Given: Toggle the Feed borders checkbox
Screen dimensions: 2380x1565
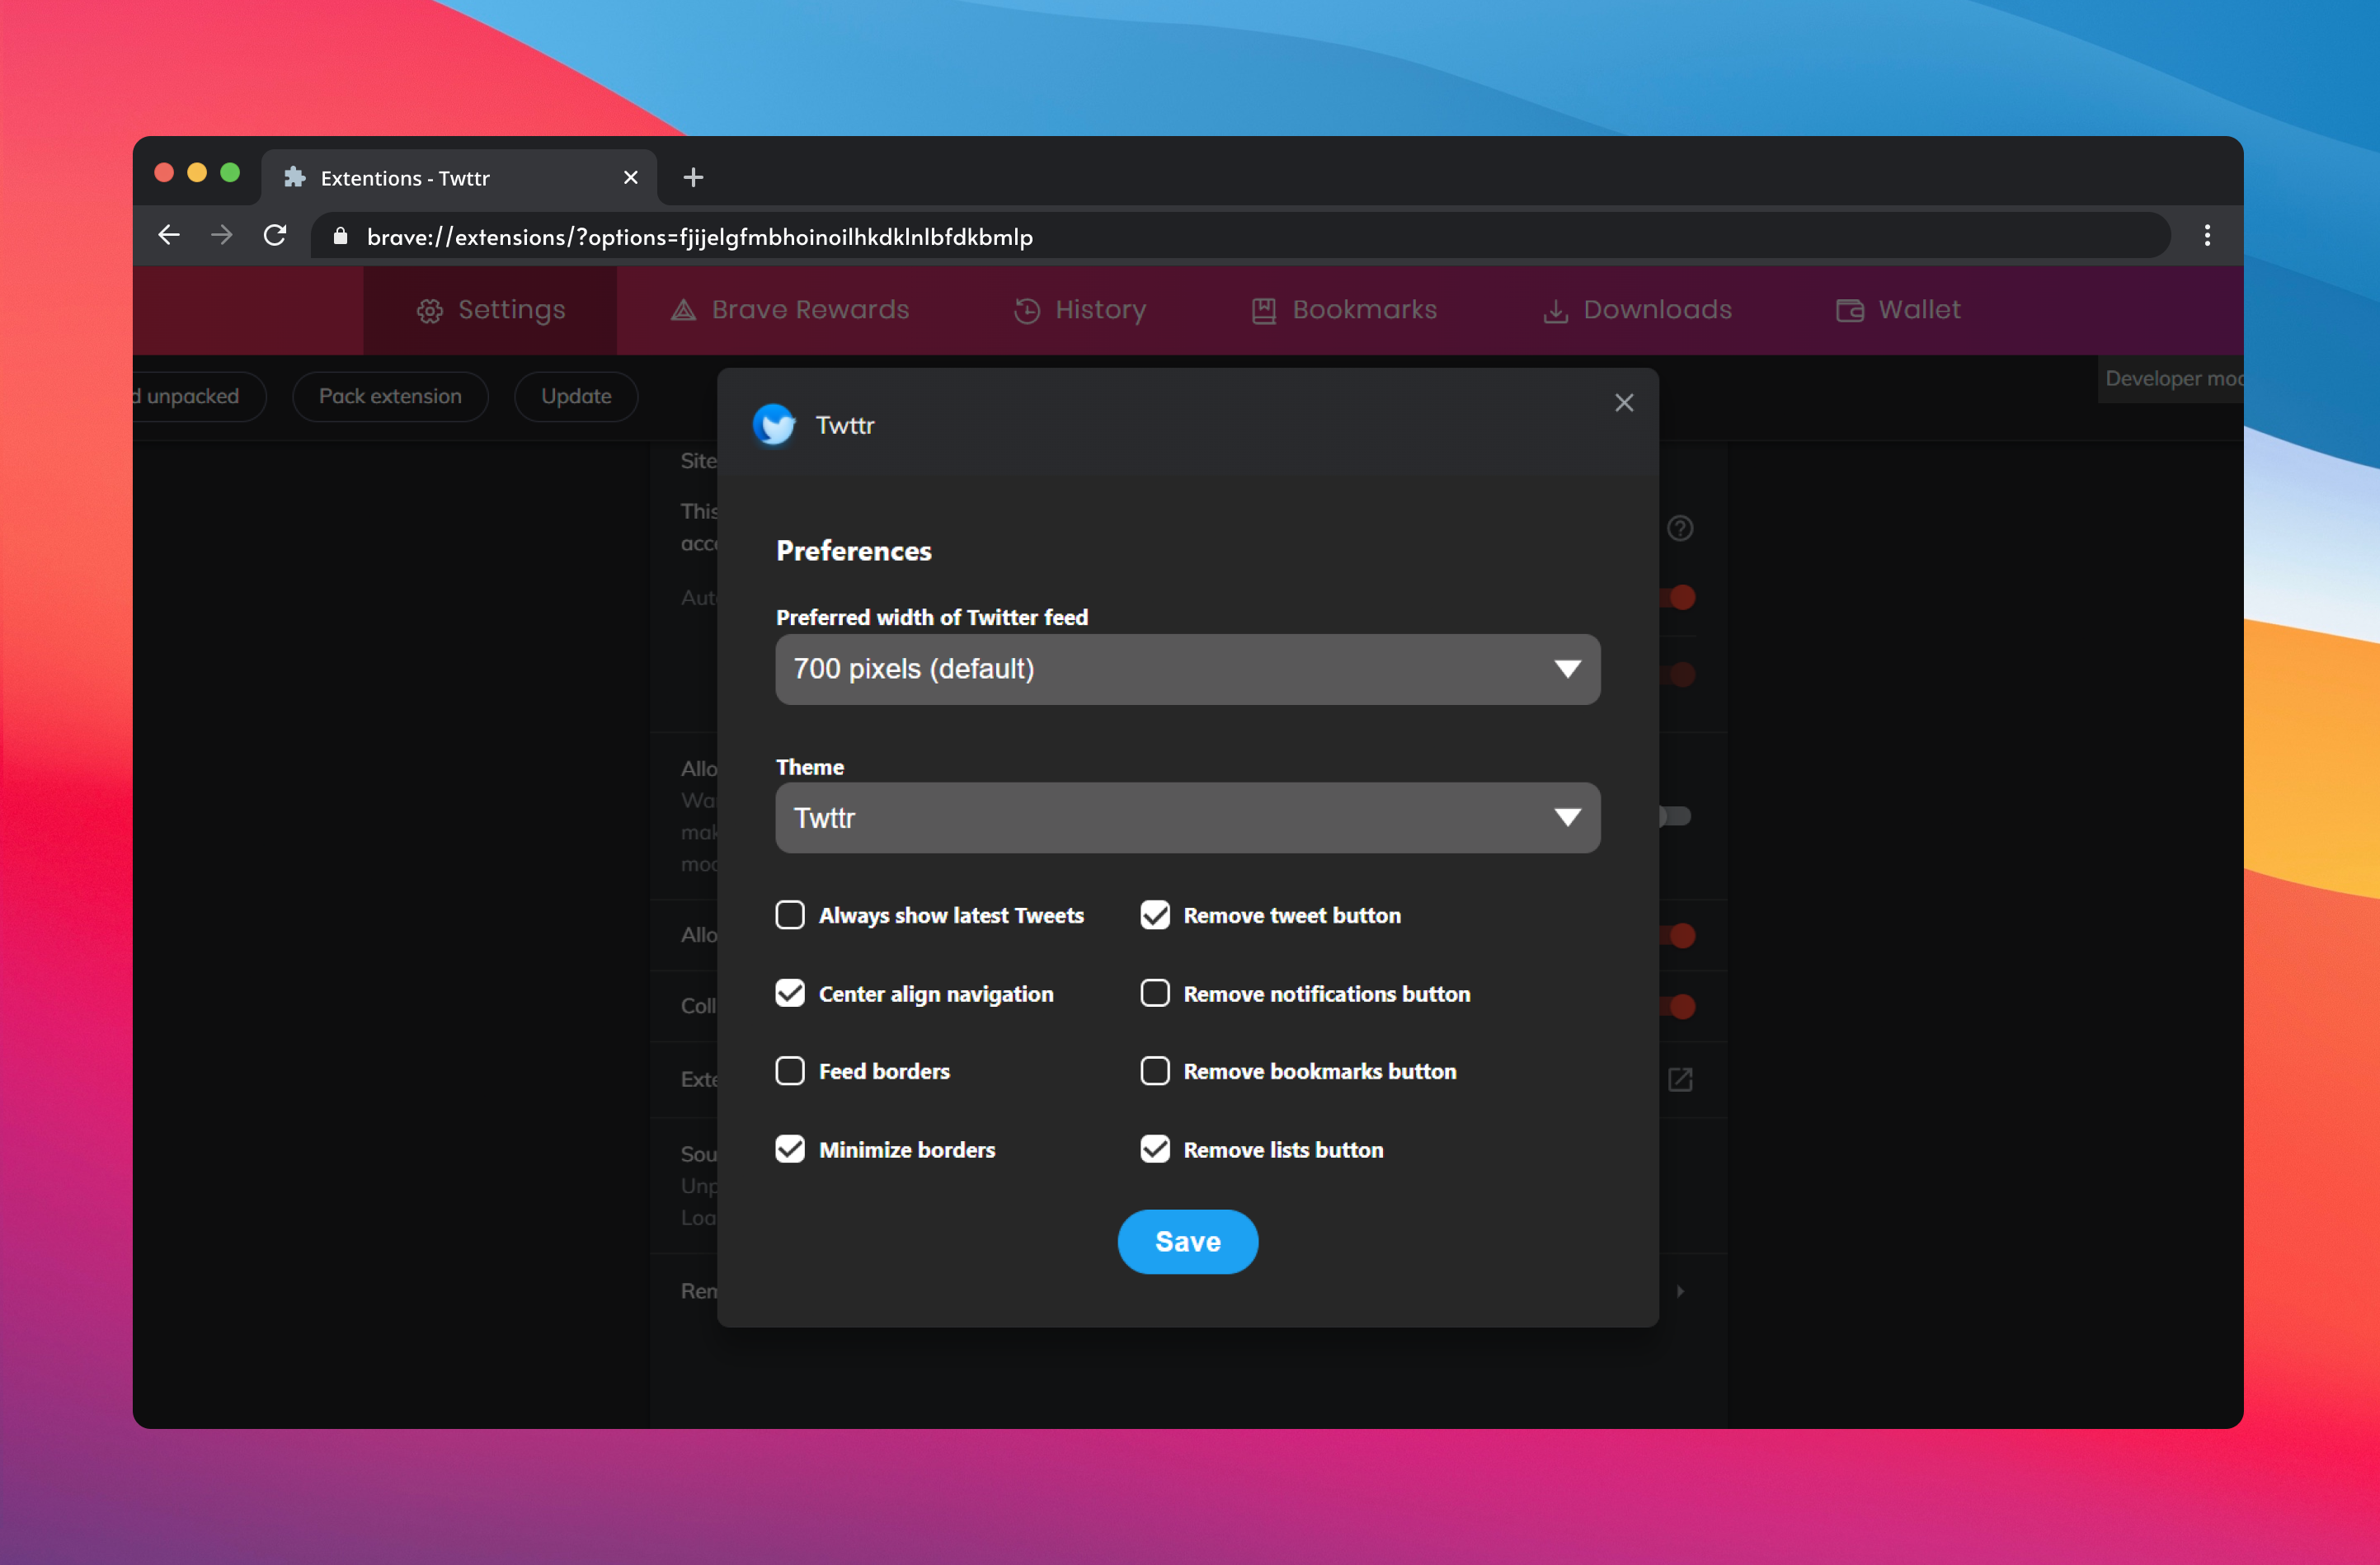Looking at the screenshot, I should [x=790, y=1071].
